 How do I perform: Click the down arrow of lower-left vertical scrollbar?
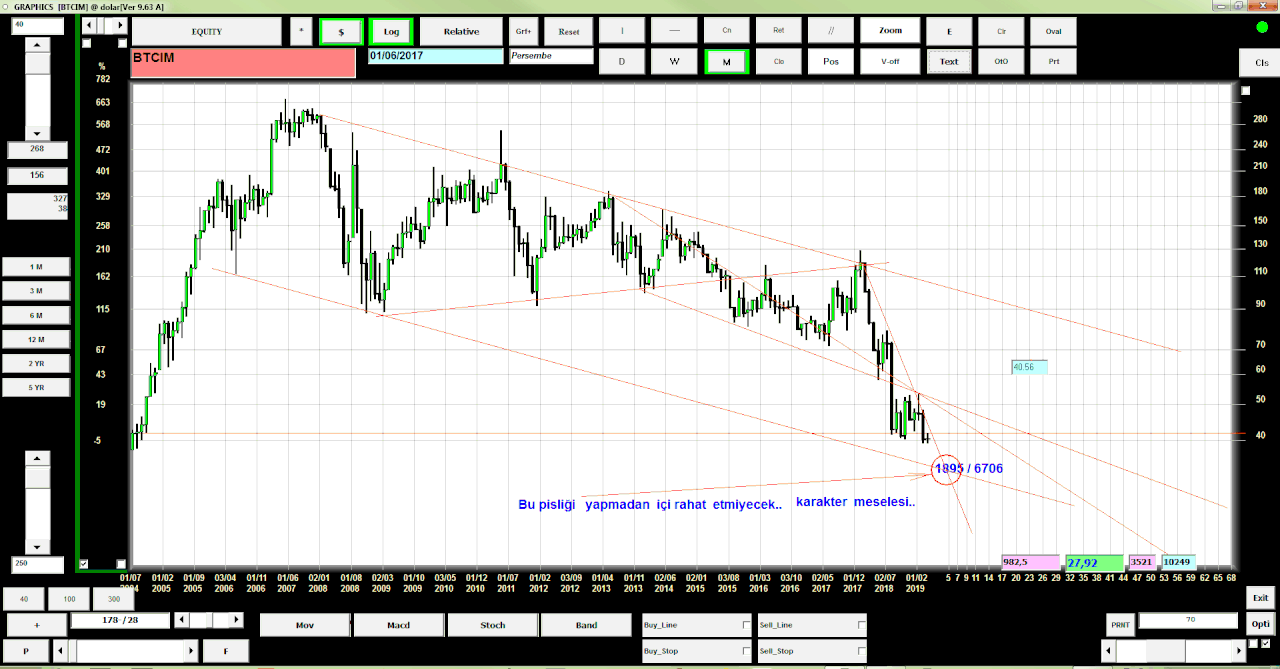[x=37, y=547]
